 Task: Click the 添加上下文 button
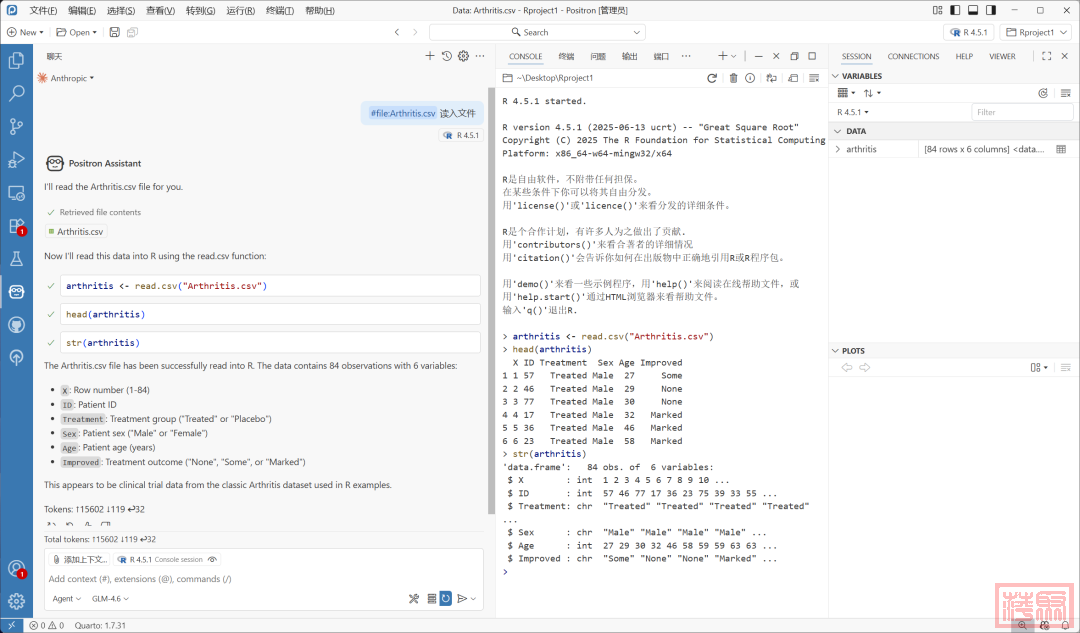click(x=79, y=560)
